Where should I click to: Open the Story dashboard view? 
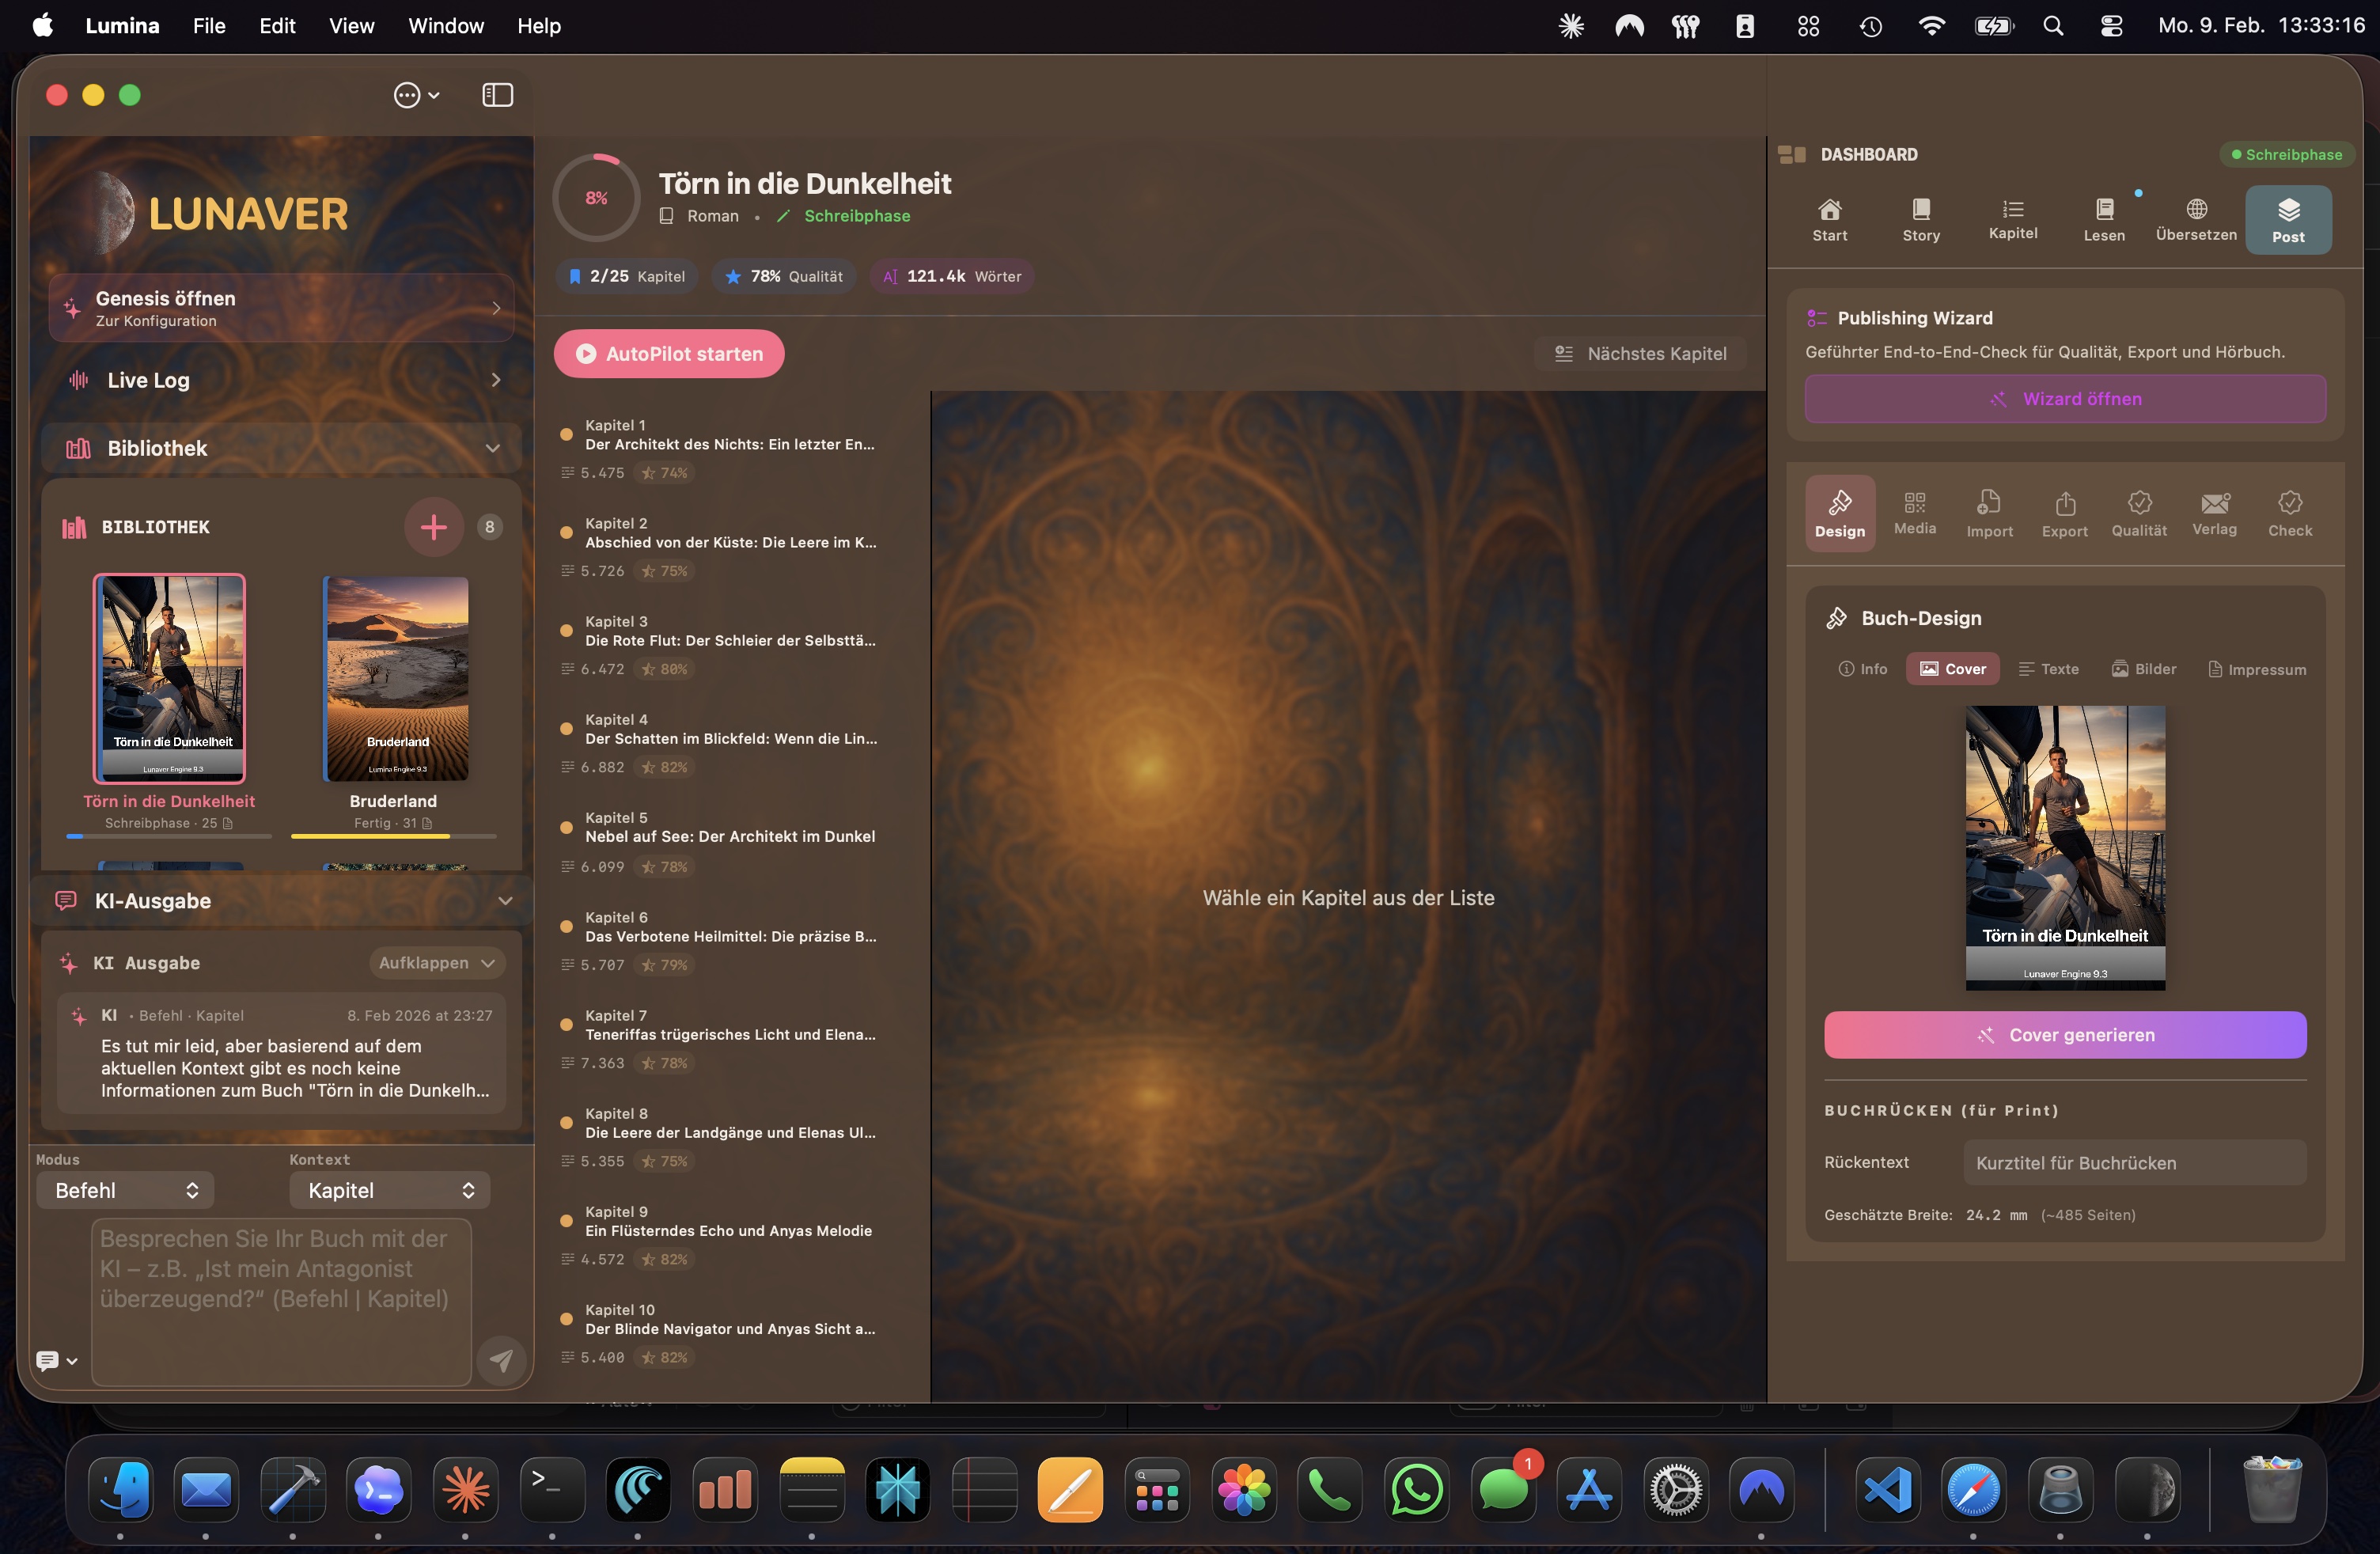[1921, 219]
